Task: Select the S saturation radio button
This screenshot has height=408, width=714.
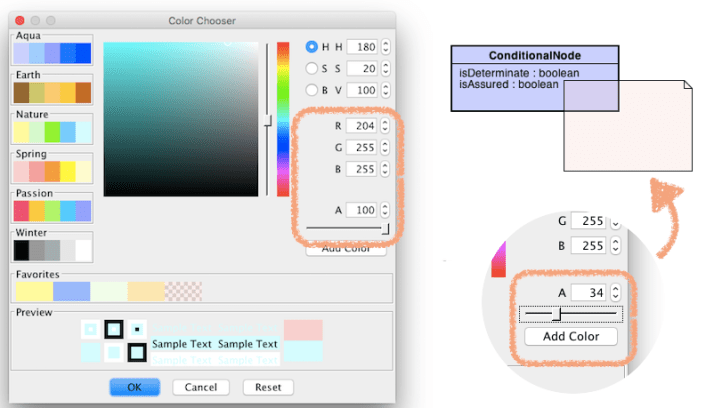Action: coord(311,68)
